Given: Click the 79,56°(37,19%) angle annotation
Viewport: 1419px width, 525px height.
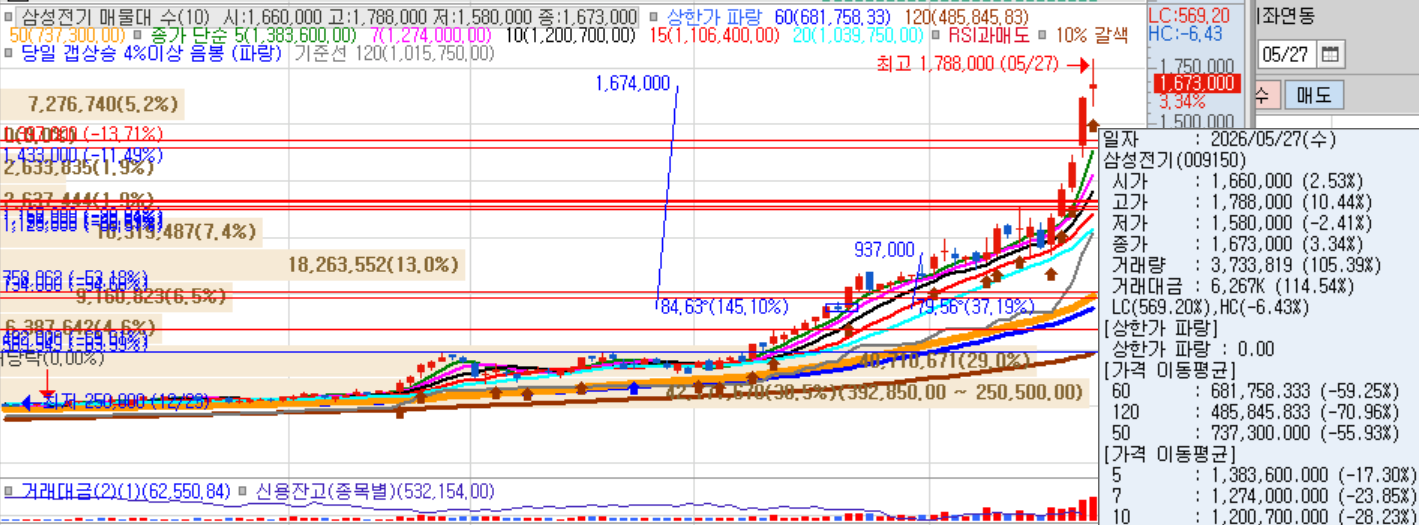Looking at the screenshot, I should pos(977,307).
